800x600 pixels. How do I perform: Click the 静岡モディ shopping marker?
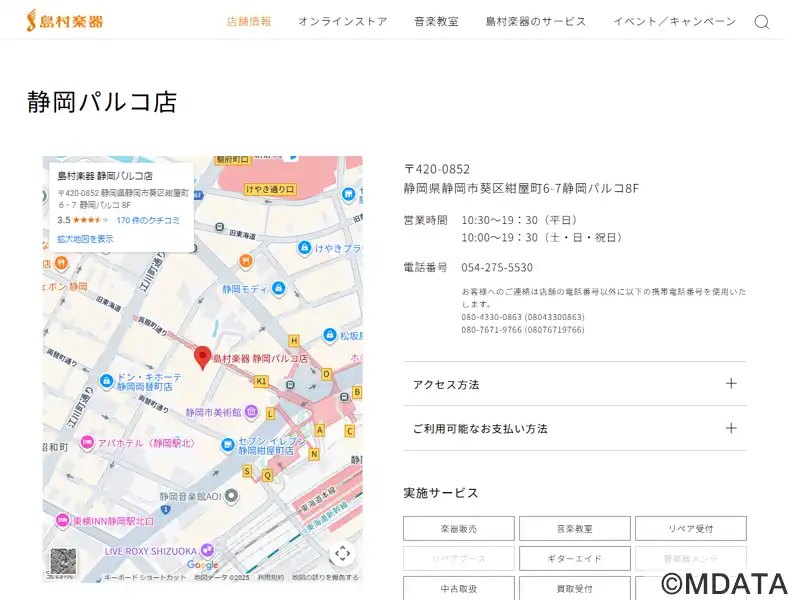tap(279, 289)
